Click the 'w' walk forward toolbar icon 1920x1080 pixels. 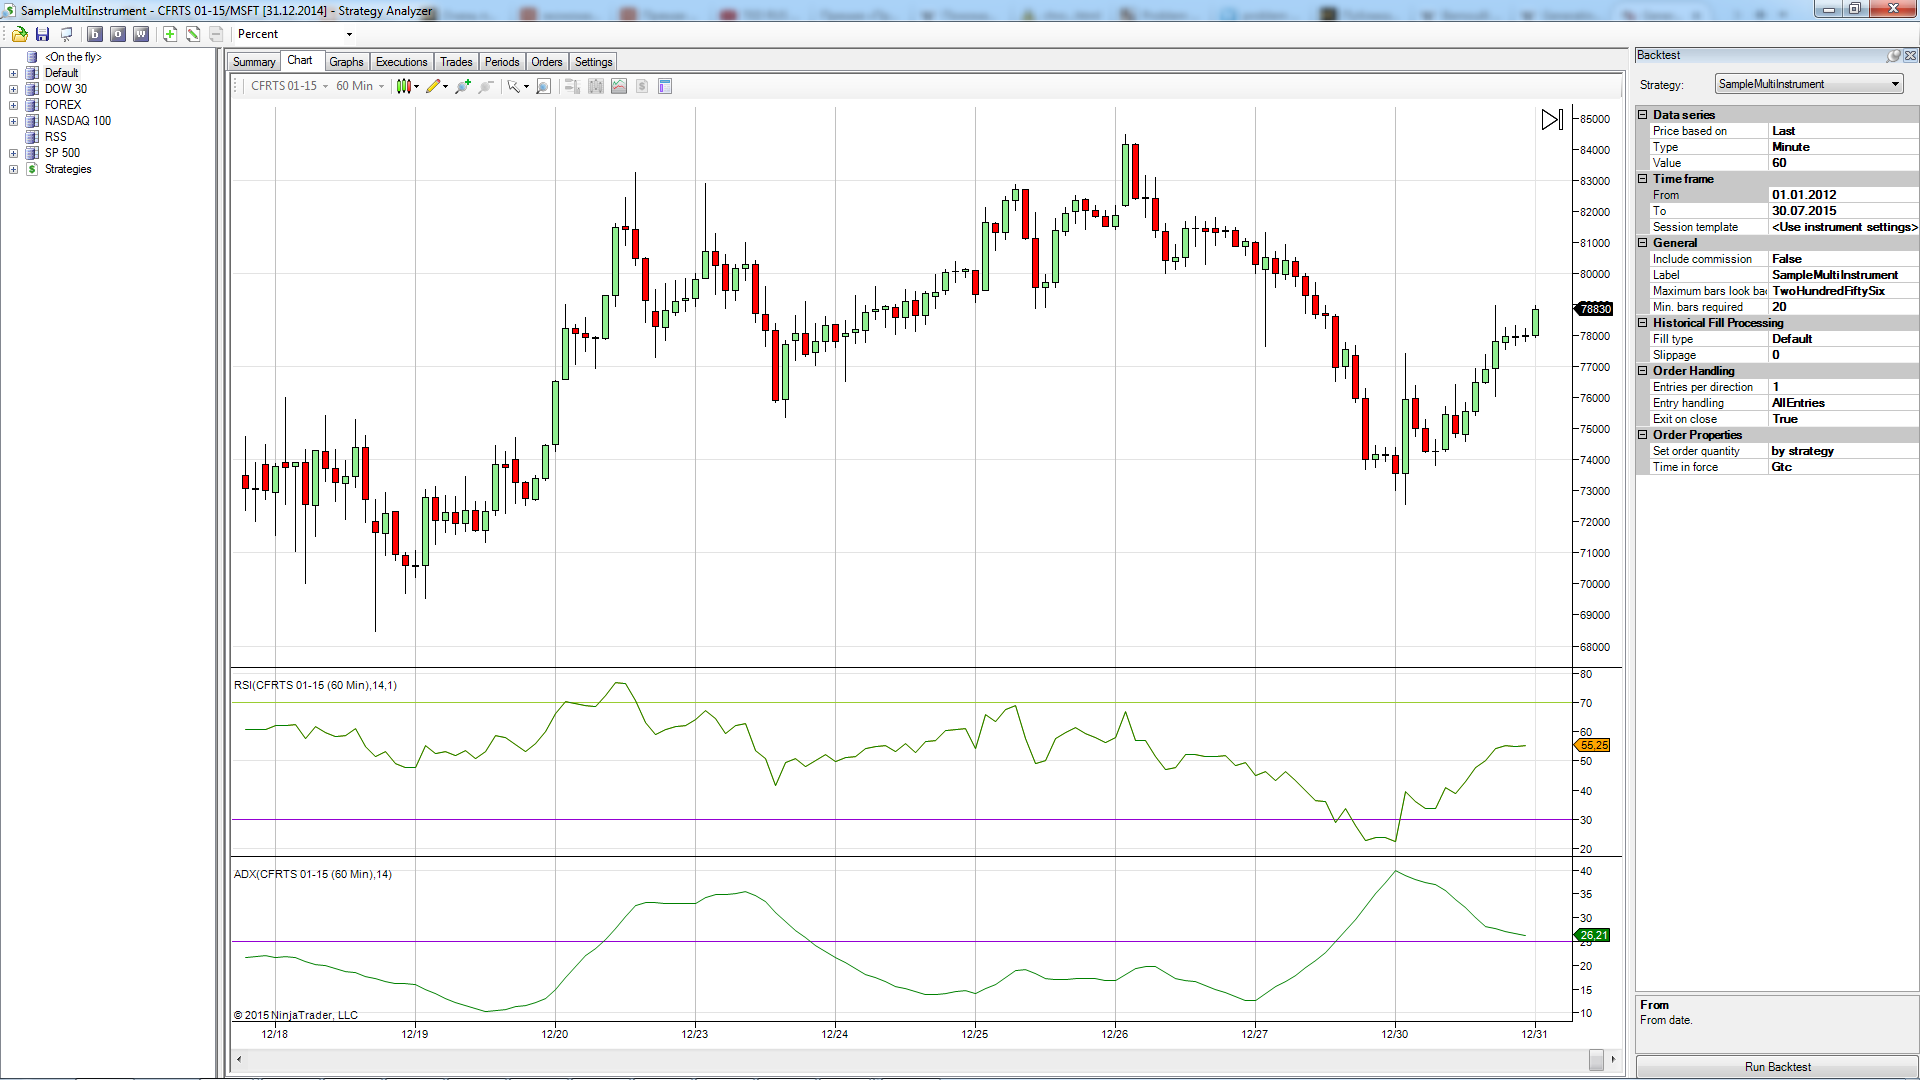pyautogui.click(x=141, y=34)
